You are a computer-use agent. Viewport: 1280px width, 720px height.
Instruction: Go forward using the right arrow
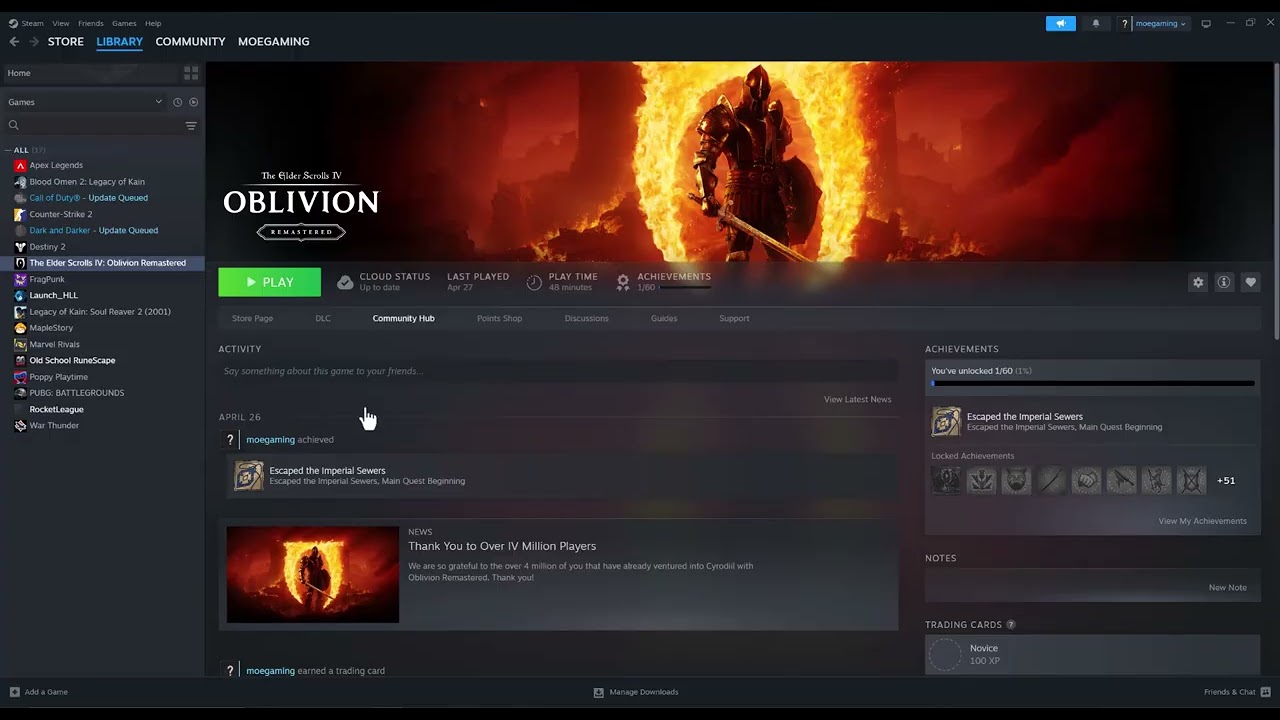coord(34,42)
